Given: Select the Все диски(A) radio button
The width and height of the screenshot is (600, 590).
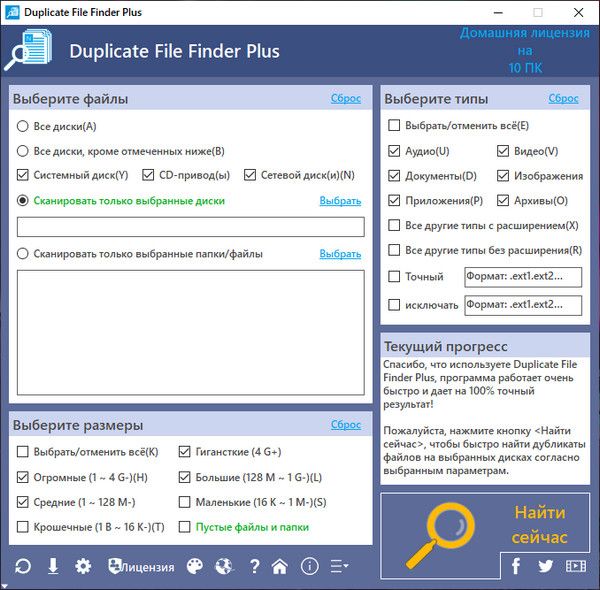Looking at the screenshot, I should (23, 126).
